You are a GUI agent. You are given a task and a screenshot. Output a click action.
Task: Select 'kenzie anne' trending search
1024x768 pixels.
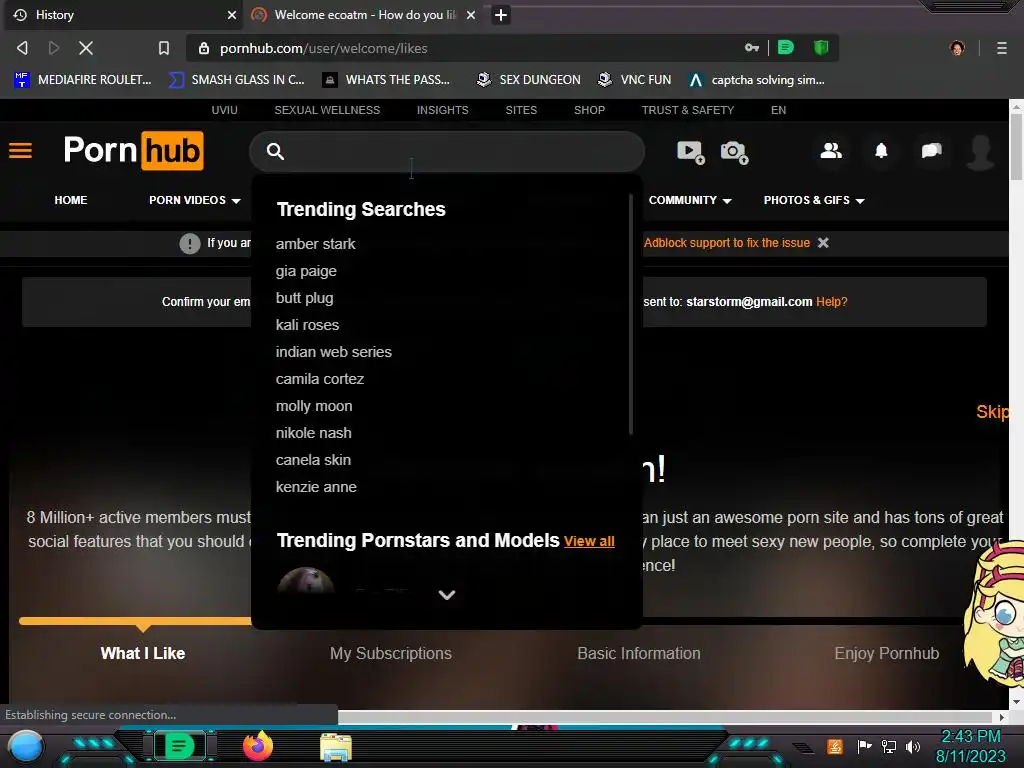pos(316,487)
